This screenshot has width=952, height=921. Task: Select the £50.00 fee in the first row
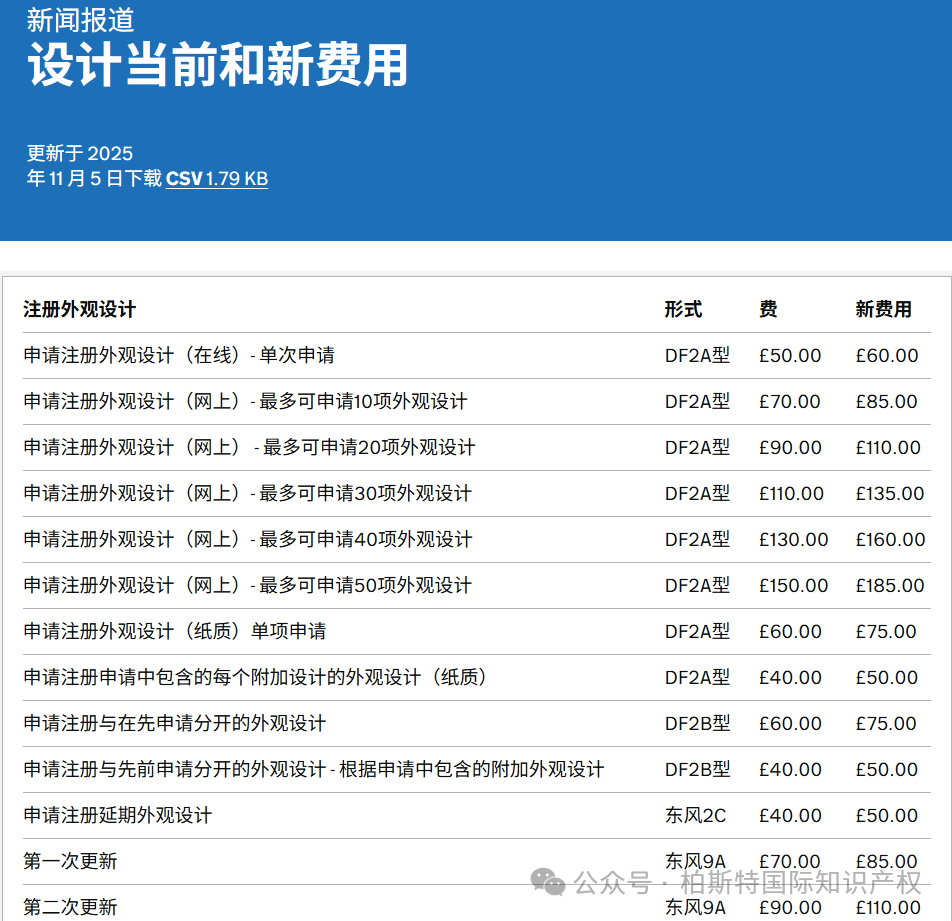click(791, 356)
